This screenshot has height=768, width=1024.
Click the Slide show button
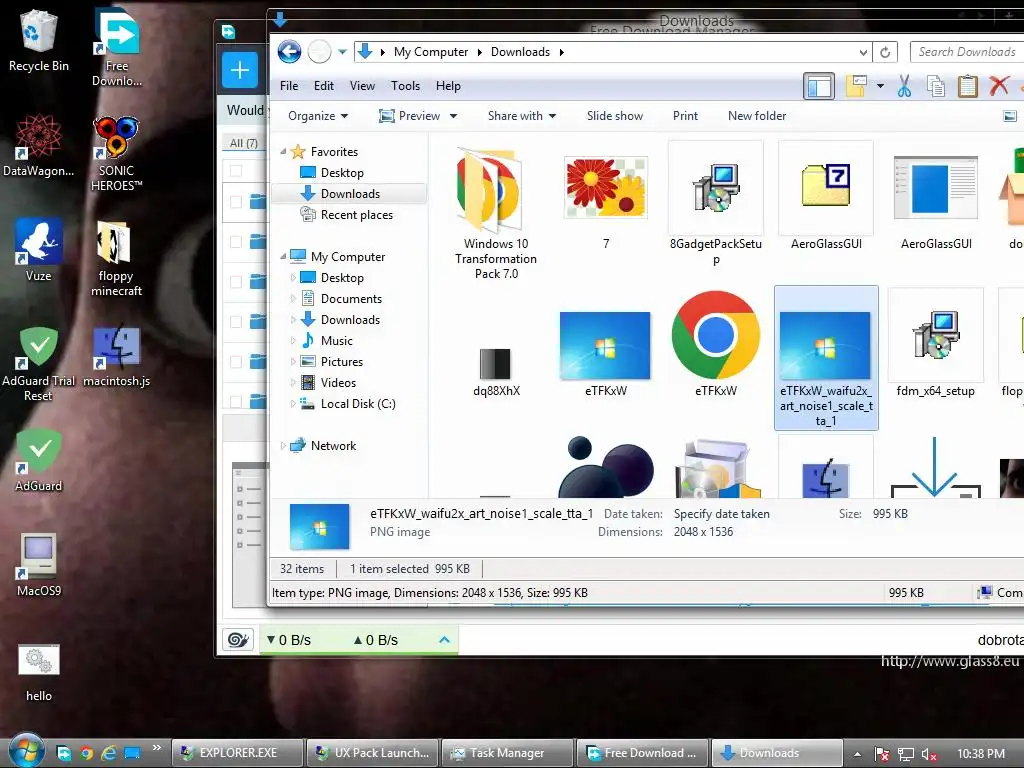[x=615, y=116]
